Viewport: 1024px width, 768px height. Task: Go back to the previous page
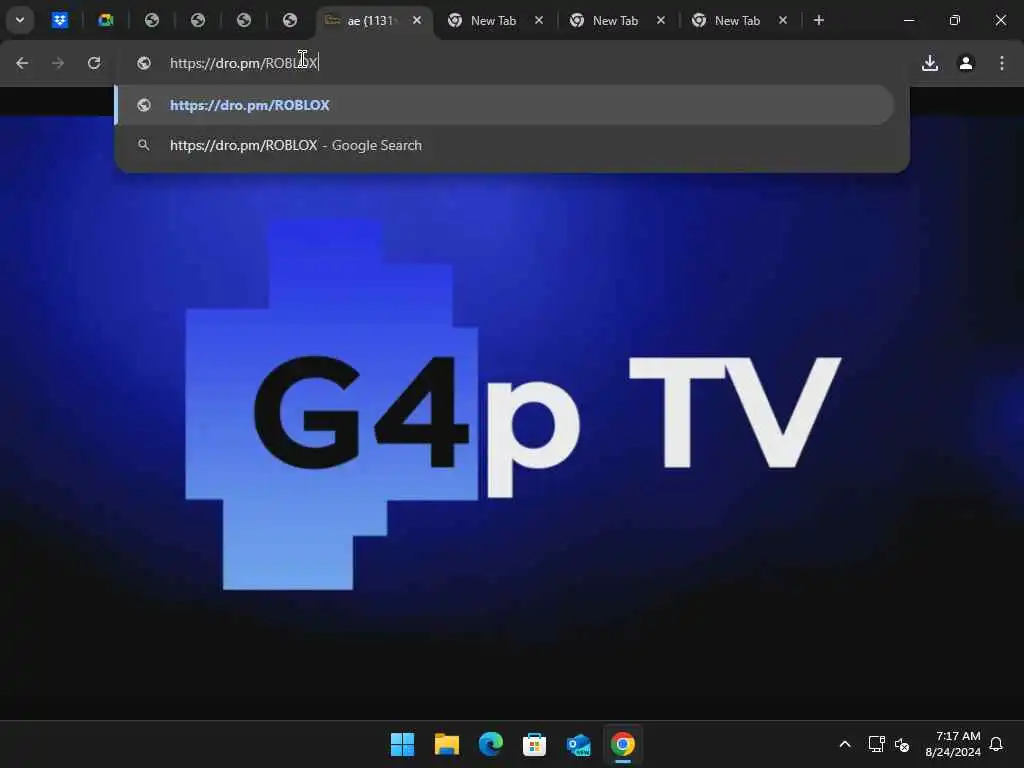click(22, 63)
